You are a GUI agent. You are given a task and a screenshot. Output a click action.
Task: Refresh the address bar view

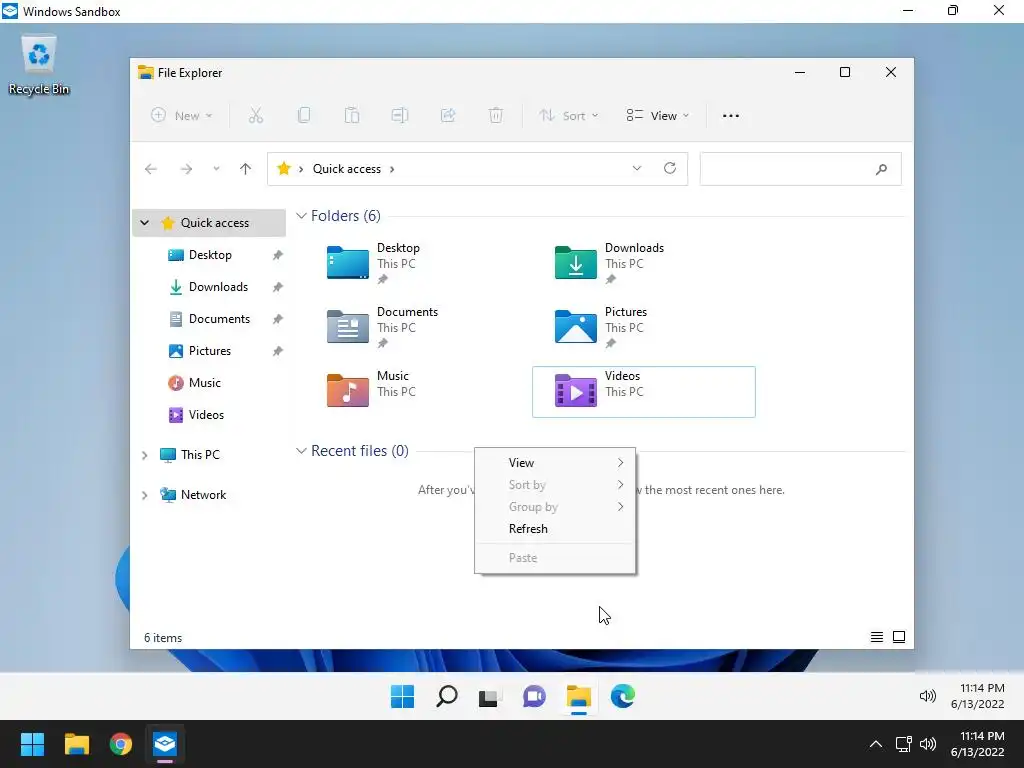coord(670,168)
